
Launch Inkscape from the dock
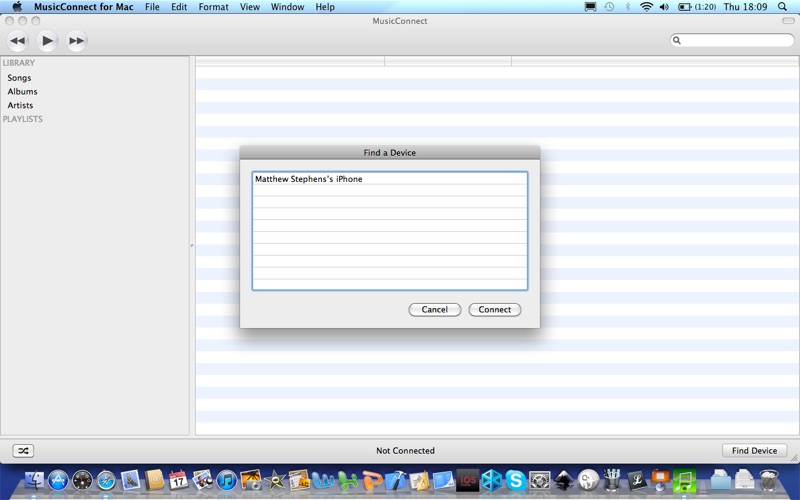[564, 480]
